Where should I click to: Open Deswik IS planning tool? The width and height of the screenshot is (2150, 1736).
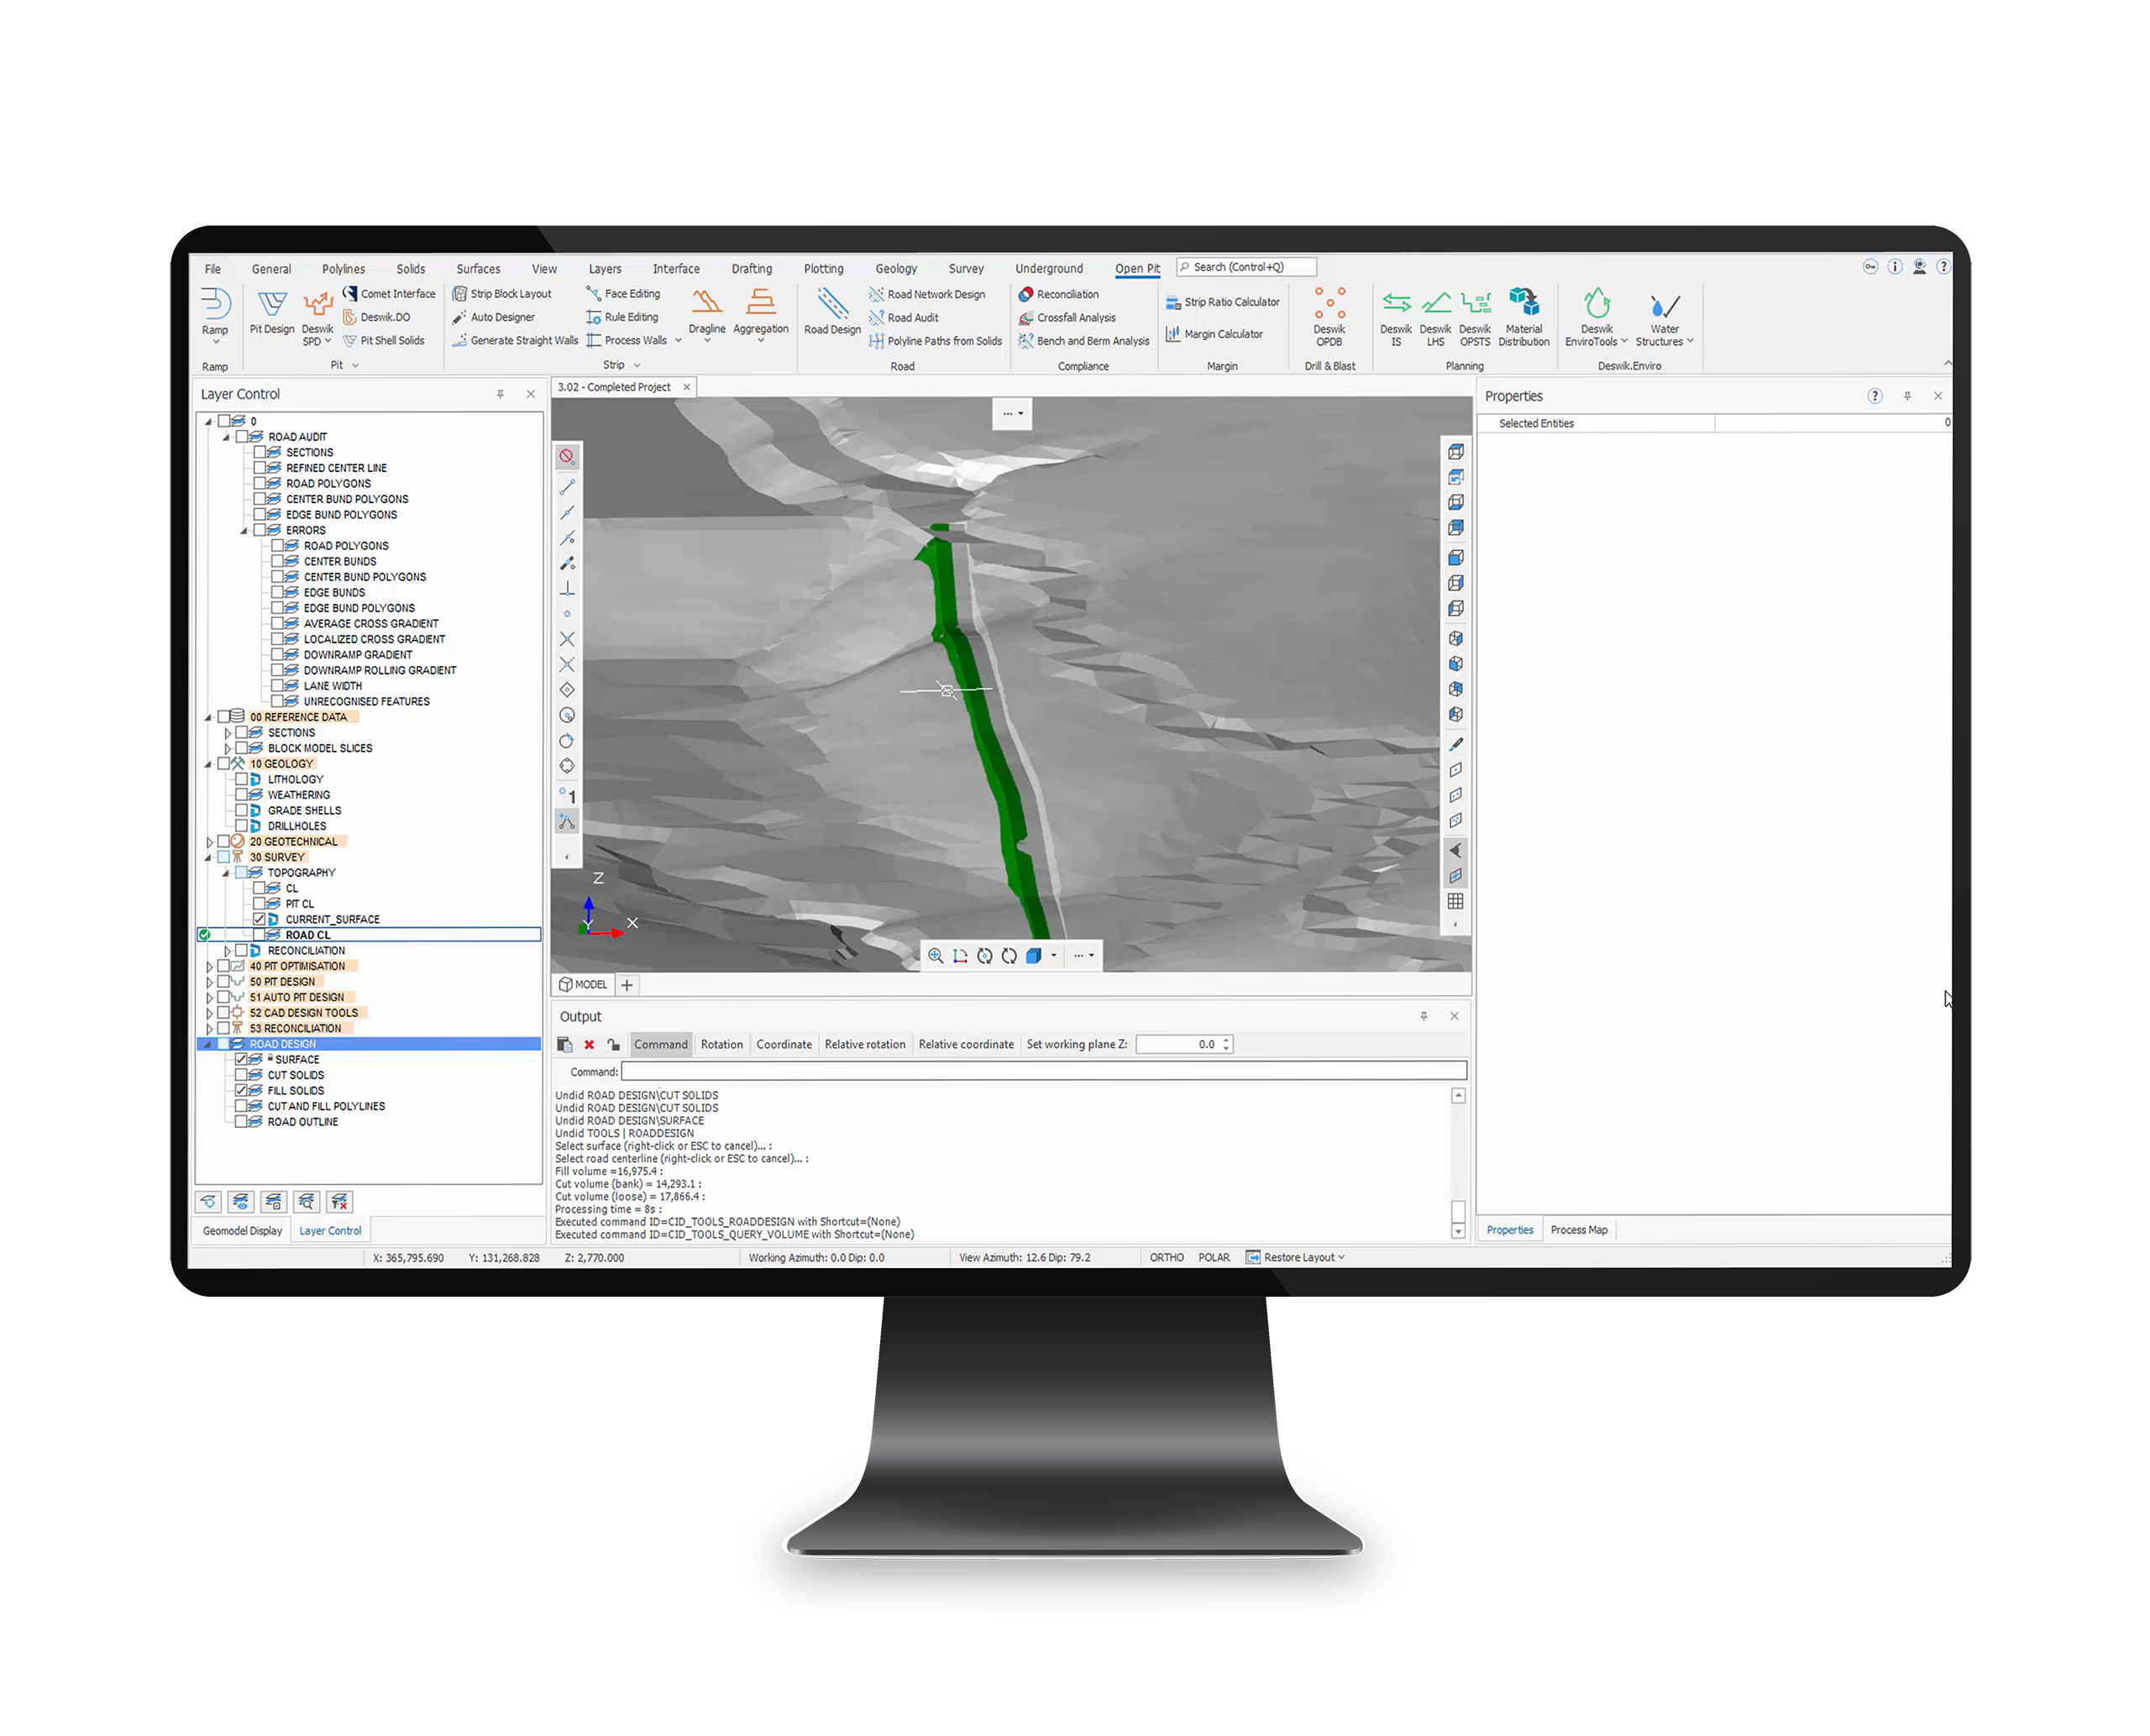click(x=1396, y=318)
